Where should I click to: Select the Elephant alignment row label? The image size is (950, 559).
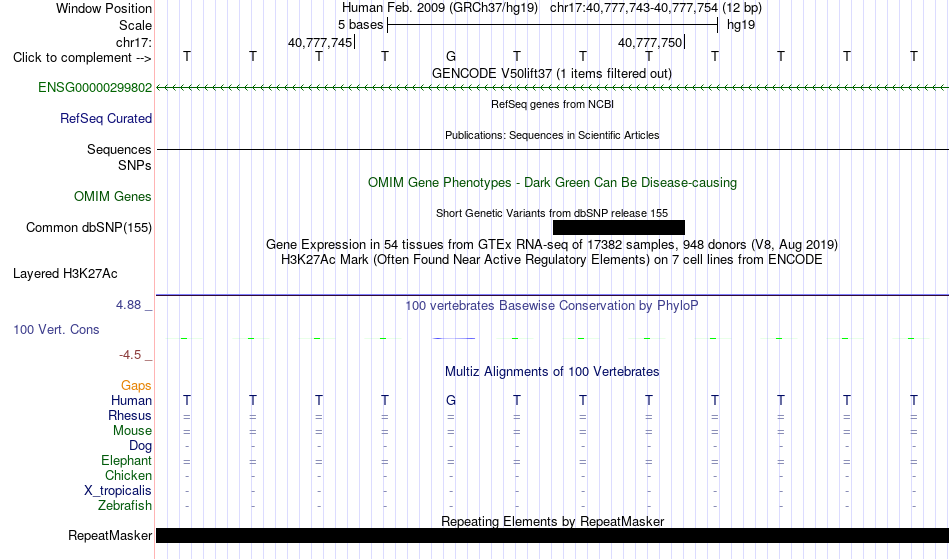tap(127, 460)
